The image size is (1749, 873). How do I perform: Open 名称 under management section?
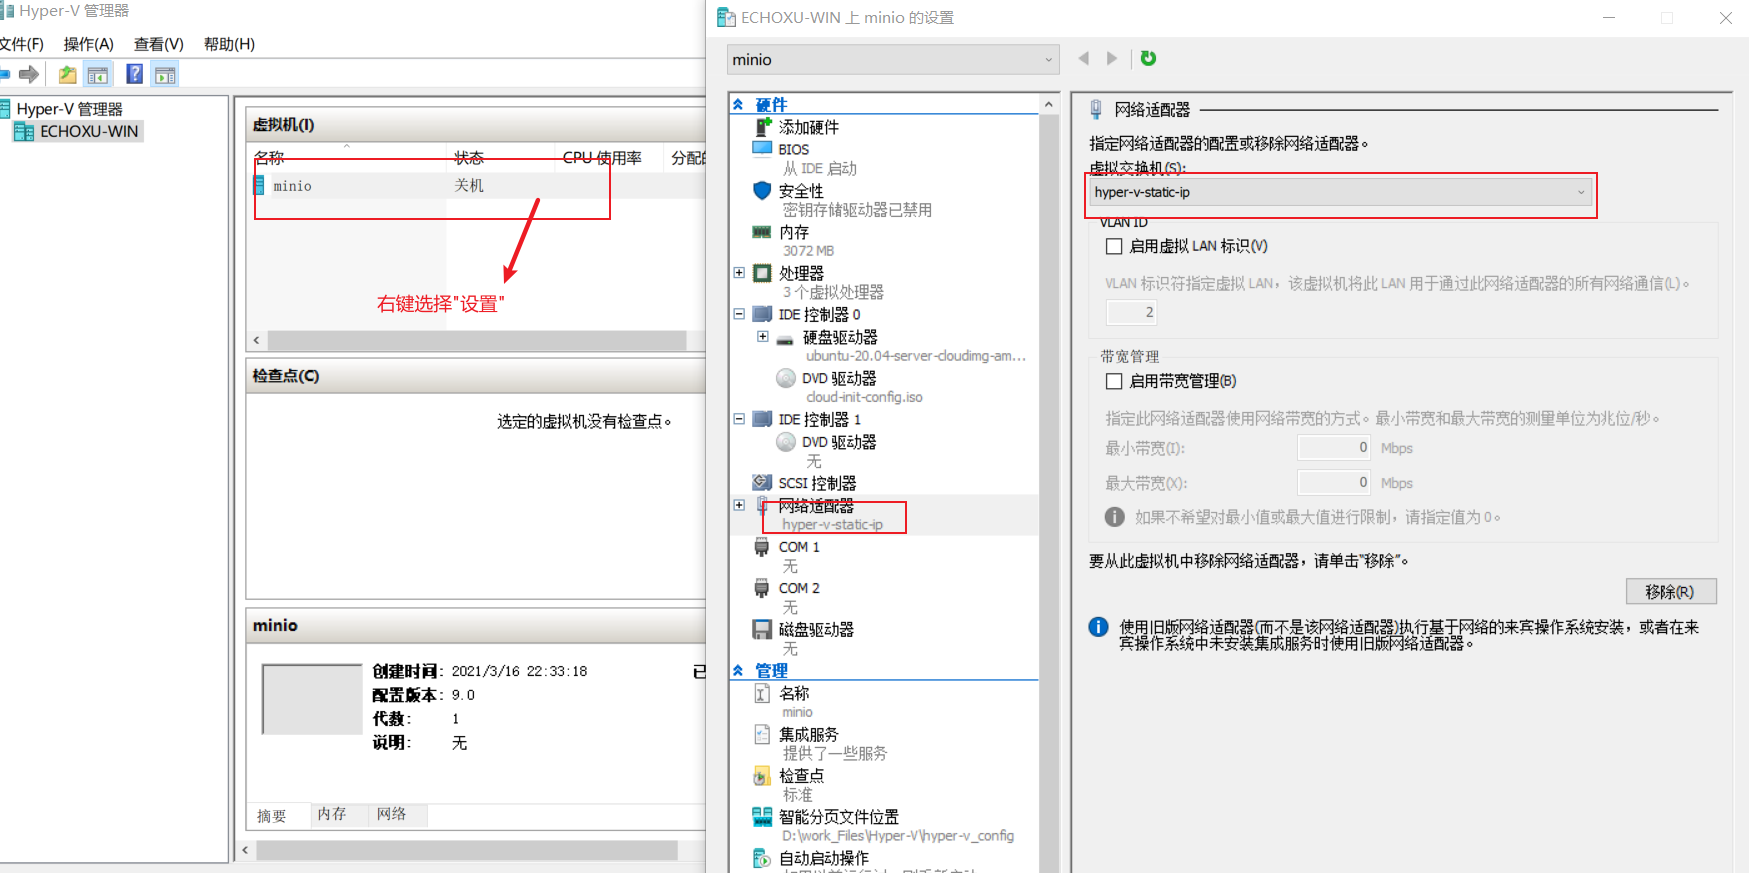click(793, 693)
